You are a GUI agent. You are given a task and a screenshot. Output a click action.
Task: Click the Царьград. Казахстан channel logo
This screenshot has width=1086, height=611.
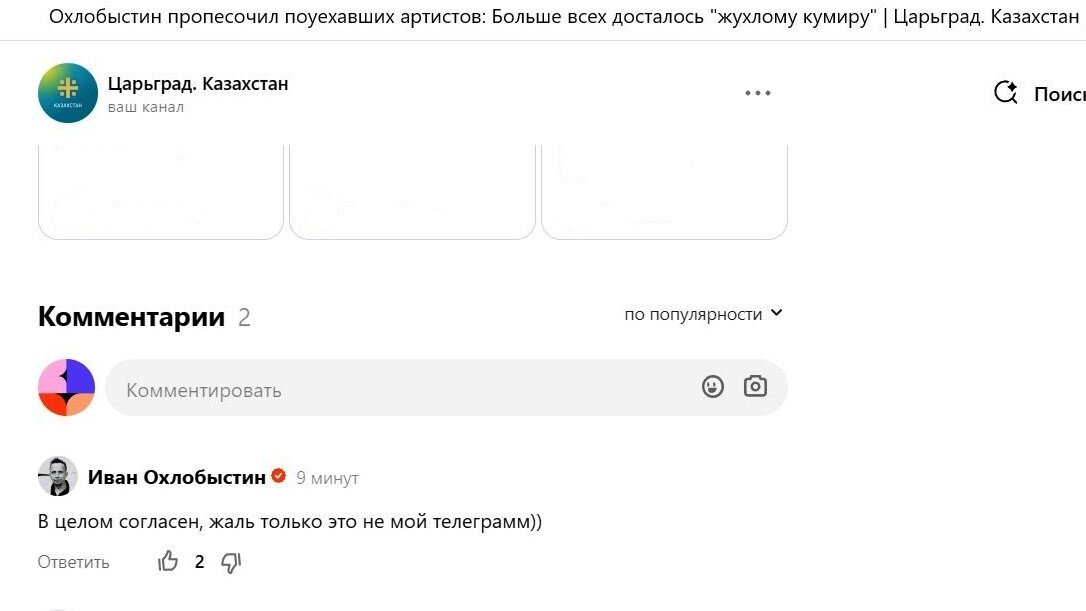point(66,92)
